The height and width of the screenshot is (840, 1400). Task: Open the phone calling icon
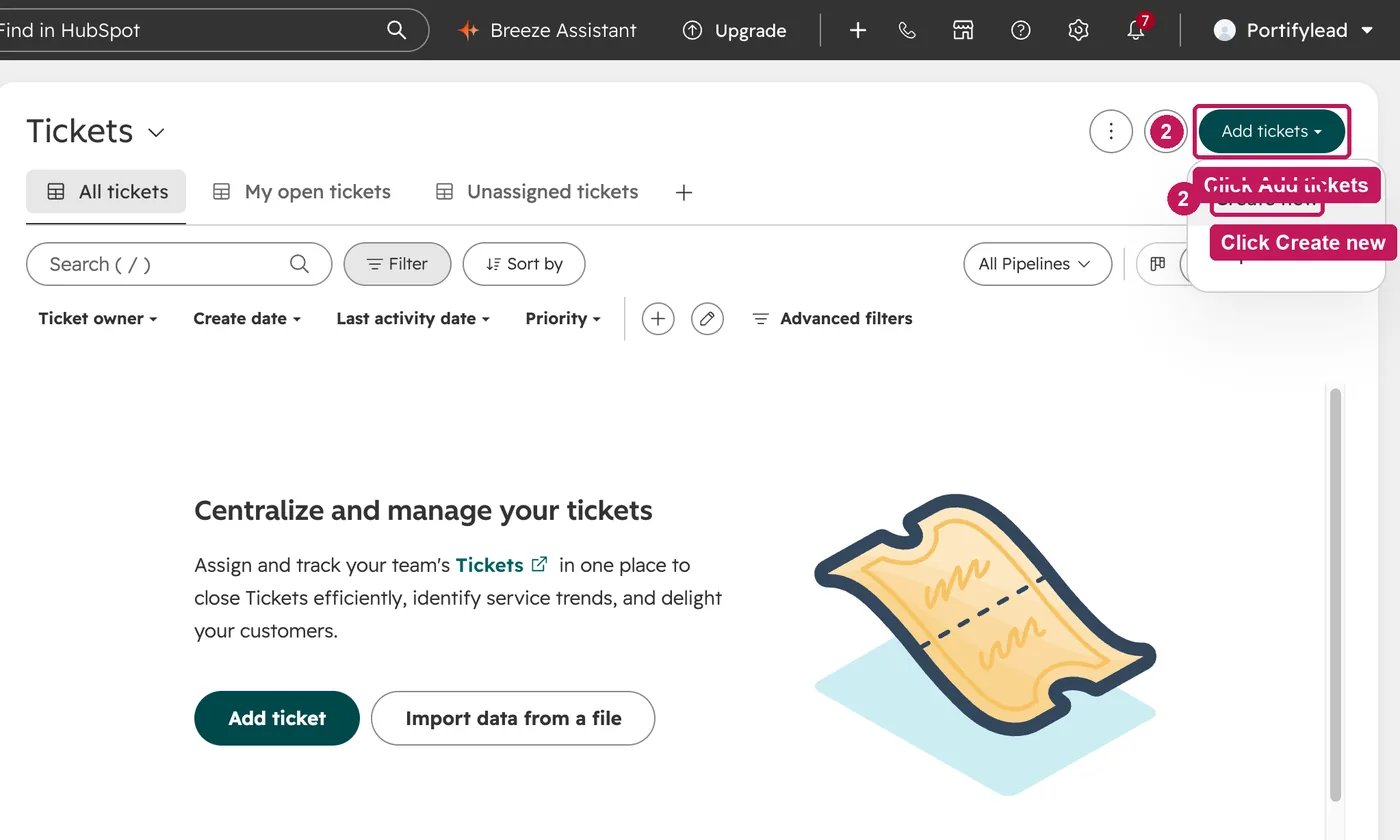click(x=907, y=30)
